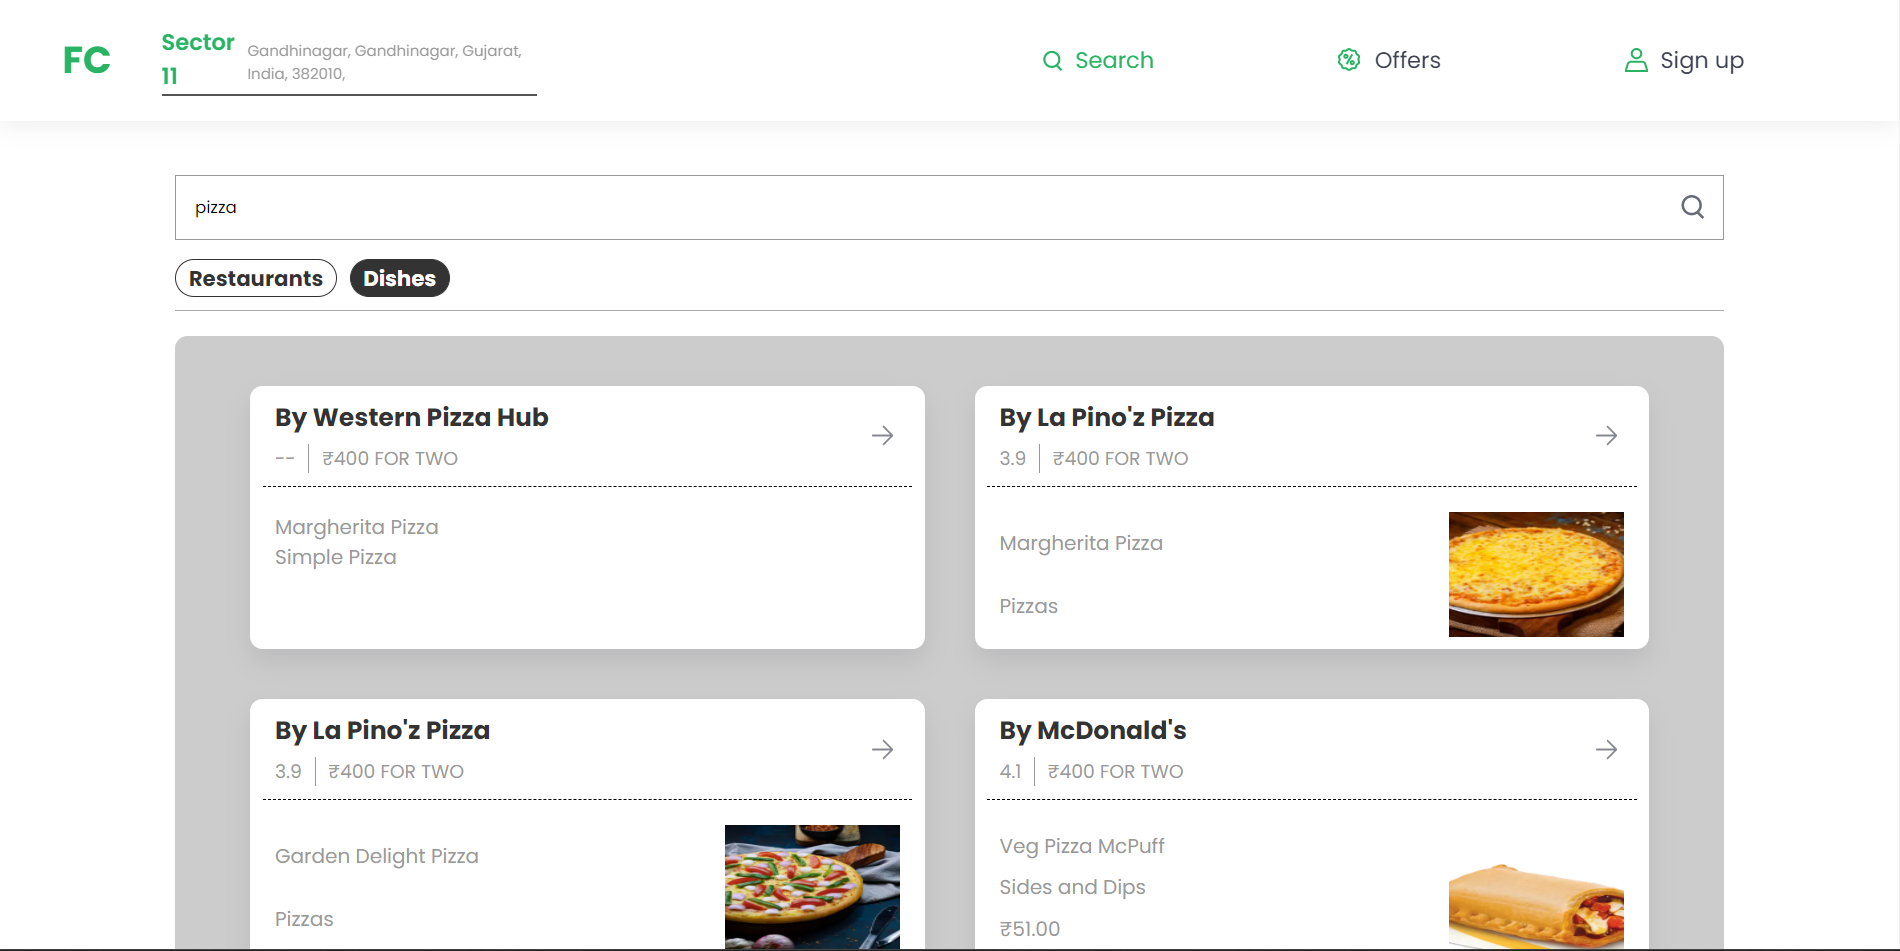
Task: Open the Western Pizza Hub arrow
Action: click(x=882, y=436)
